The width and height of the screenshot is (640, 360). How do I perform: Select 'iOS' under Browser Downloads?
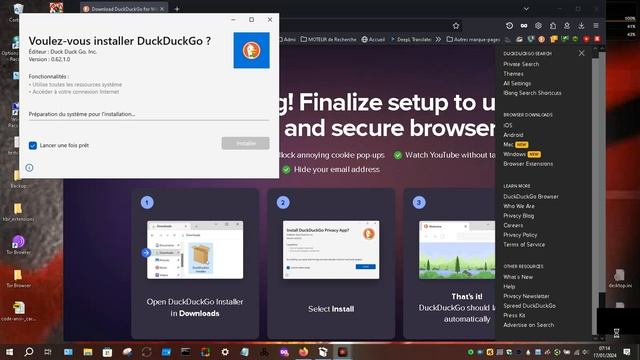pyautogui.click(x=508, y=125)
